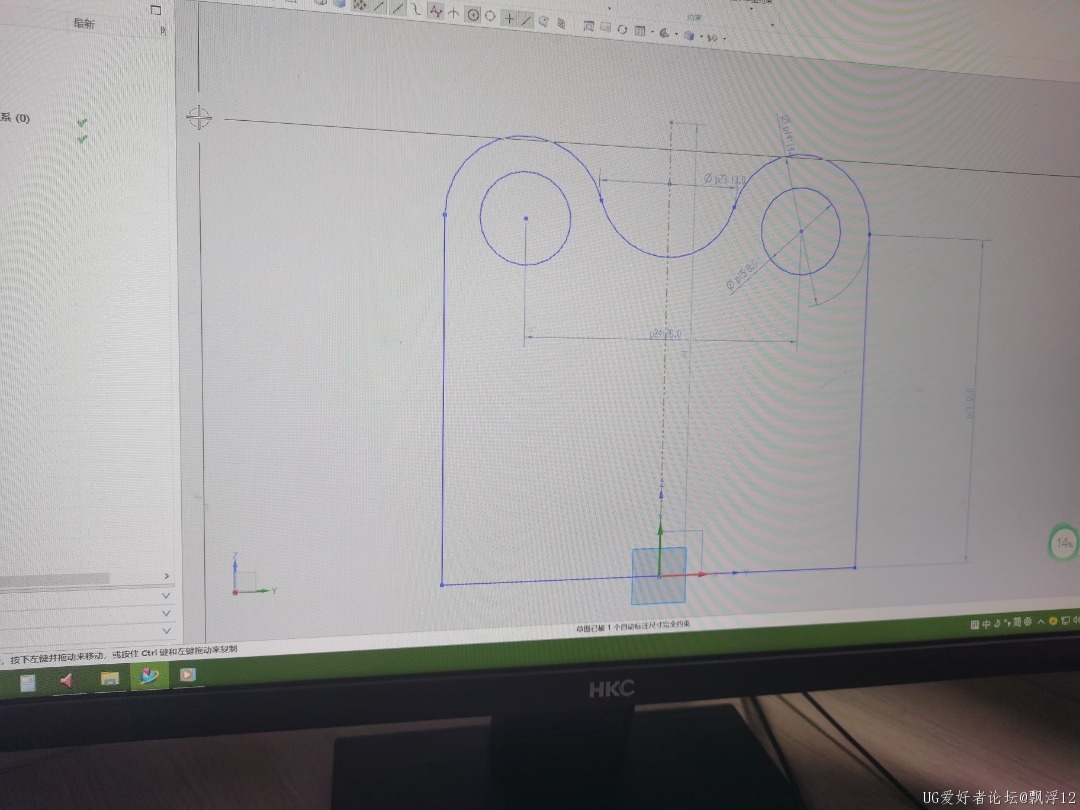Image resolution: width=1080 pixels, height=810 pixels.
Task: Open dropdown arrow beside the red grid icon
Action: click(652, 32)
